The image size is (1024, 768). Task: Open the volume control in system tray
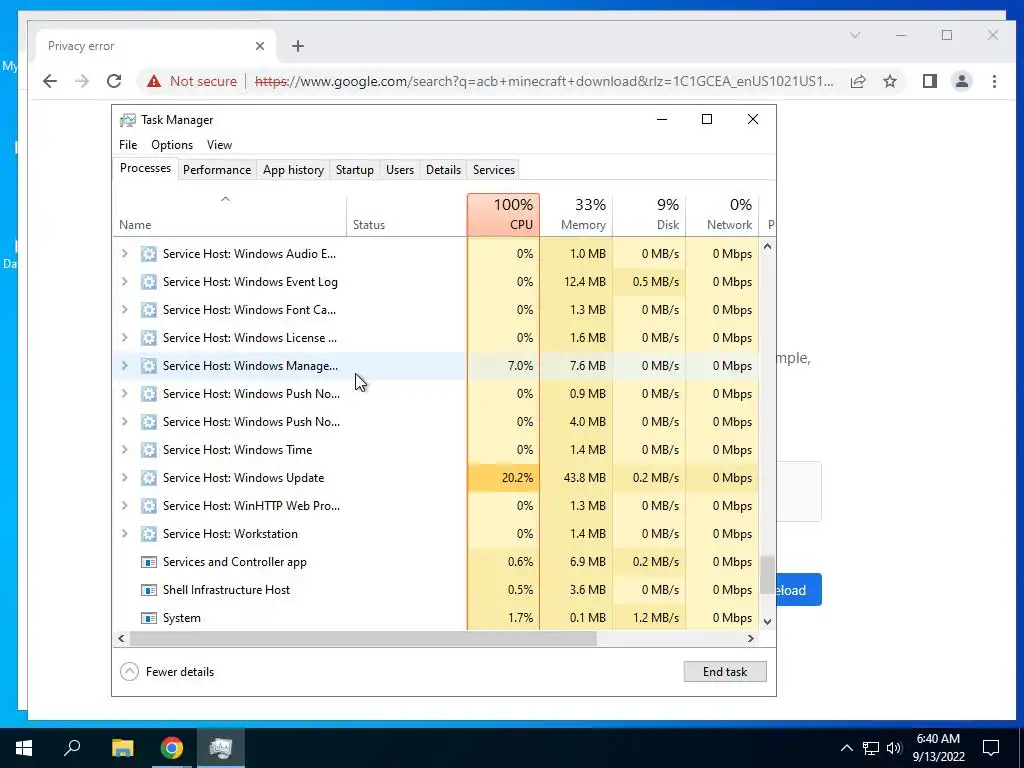(894, 748)
